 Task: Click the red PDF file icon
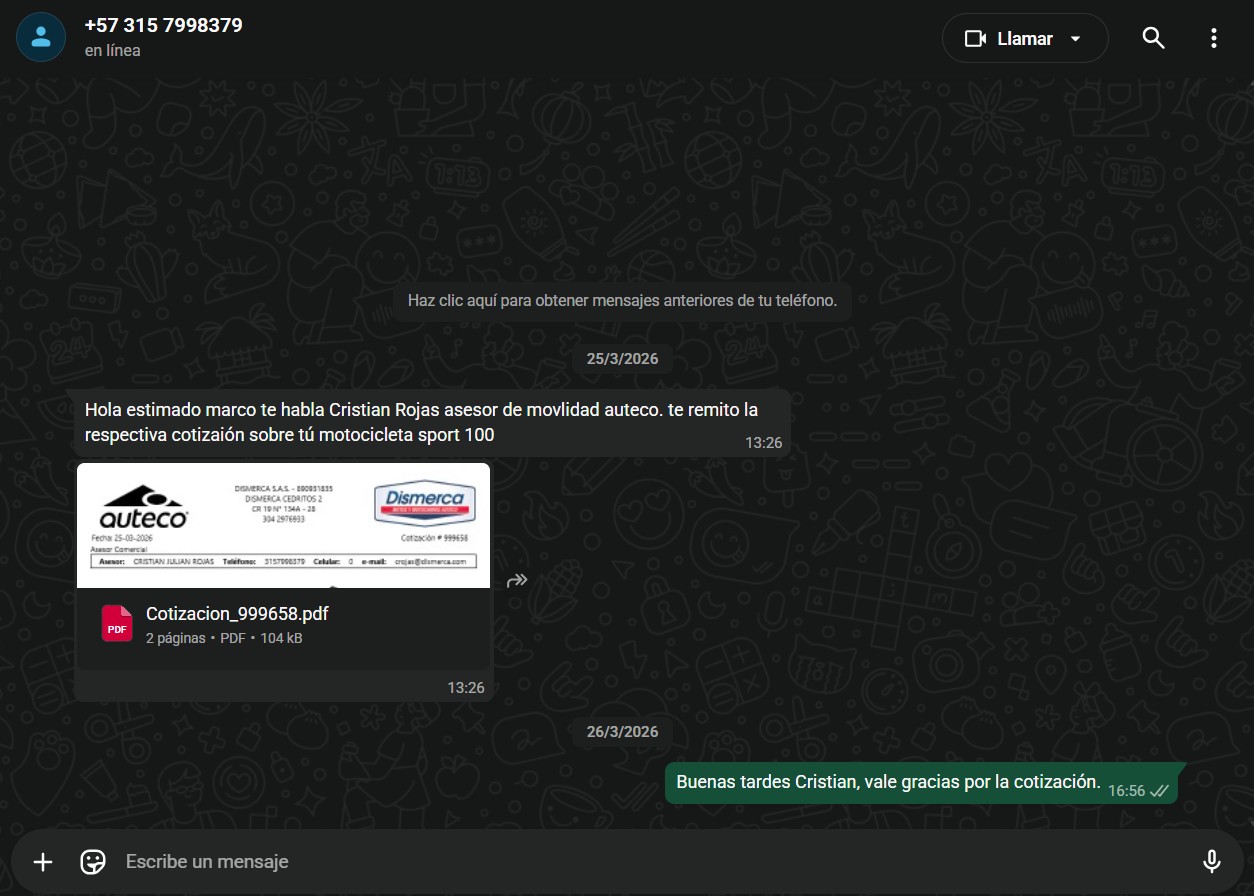(117, 624)
